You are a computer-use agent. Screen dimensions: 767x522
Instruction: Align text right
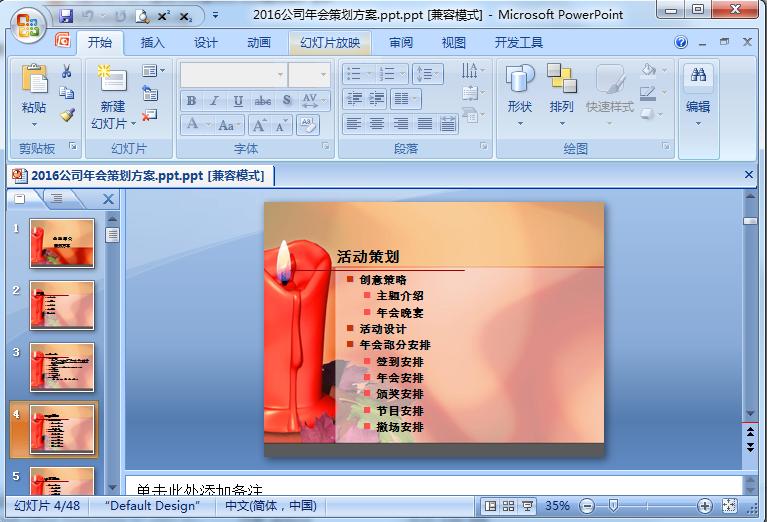click(x=401, y=123)
